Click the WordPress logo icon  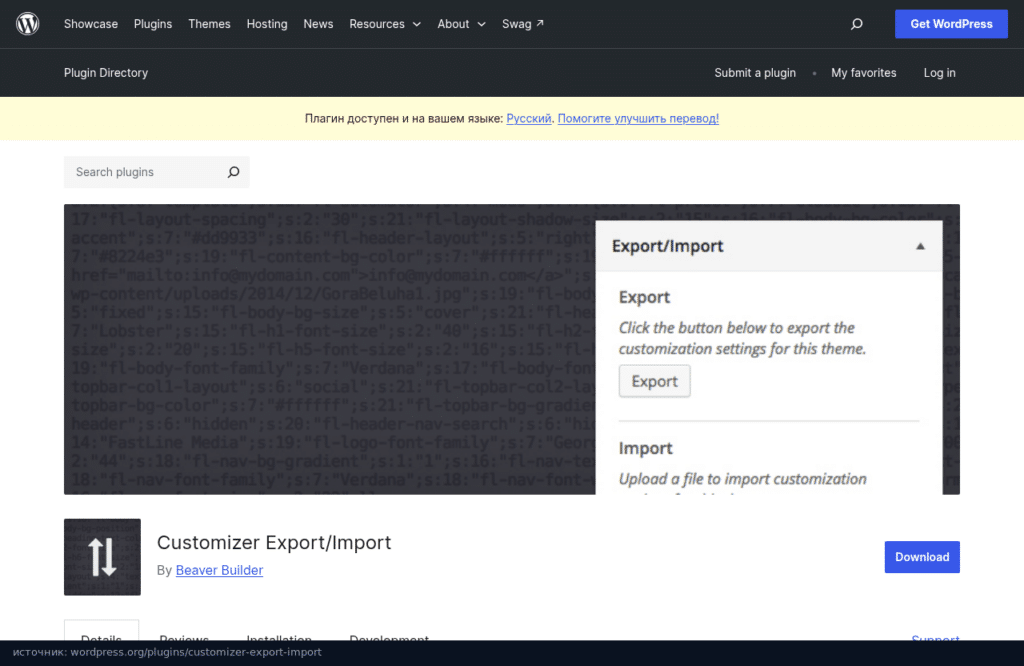(27, 24)
